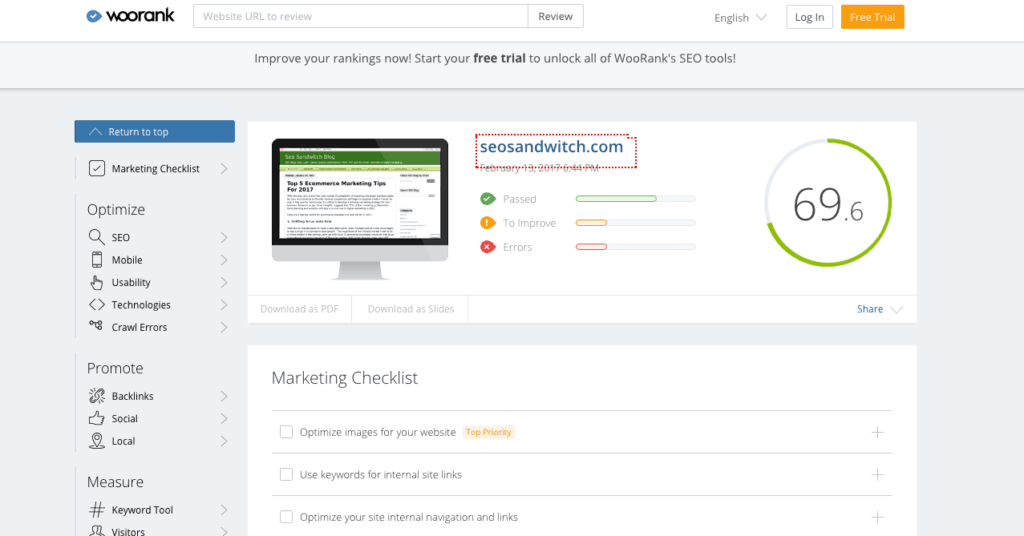Click the Marketing Checklist checkmark icon
Image resolution: width=1024 pixels, height=536 pixels.
(x=97, y=168)
